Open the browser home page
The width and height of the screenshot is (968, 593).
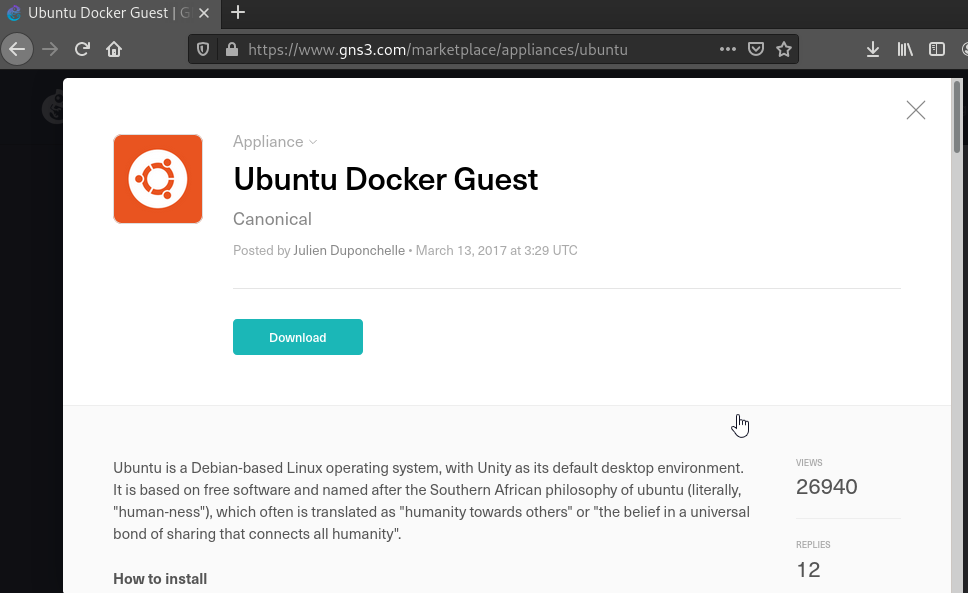coord(114,49)
